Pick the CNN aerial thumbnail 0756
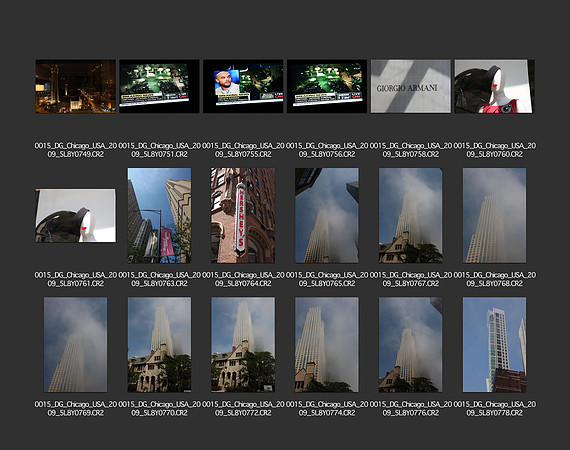570x450 pixels. click(327, 87)
